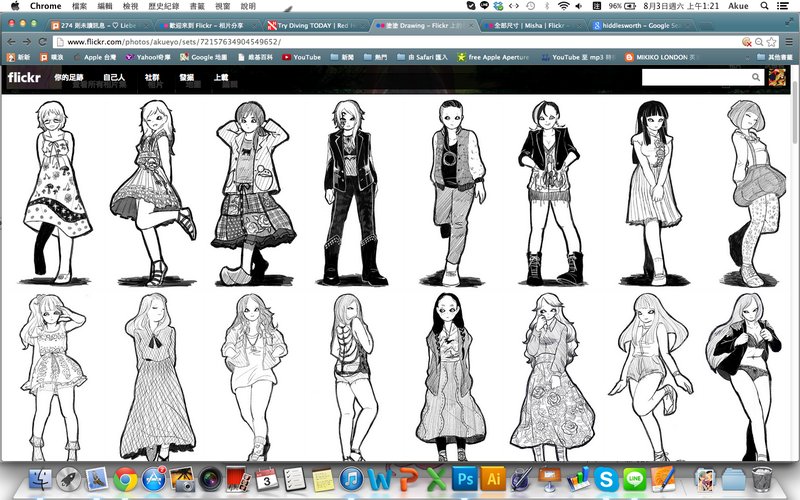Click the browser Back arrow

point(11,42)
